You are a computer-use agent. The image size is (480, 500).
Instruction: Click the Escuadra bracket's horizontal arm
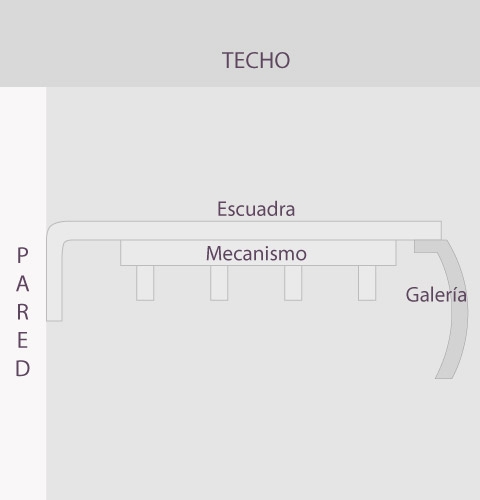coord(253,230)
